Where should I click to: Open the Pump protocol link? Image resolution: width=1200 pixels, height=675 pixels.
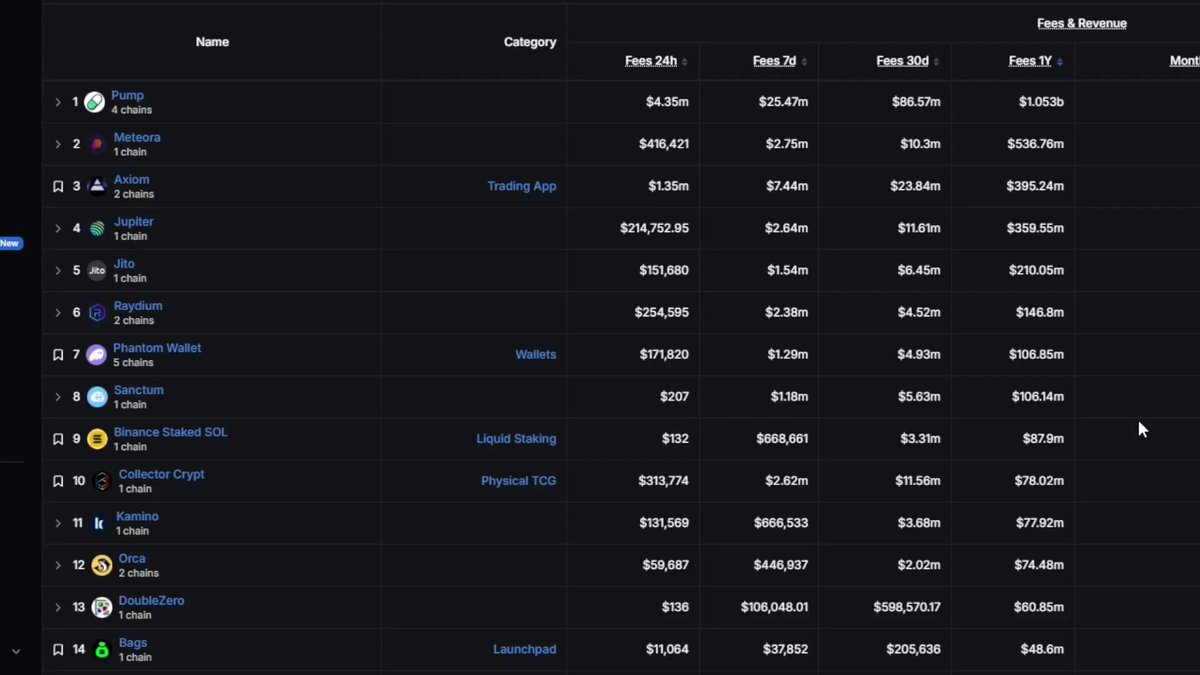point(127,95)
